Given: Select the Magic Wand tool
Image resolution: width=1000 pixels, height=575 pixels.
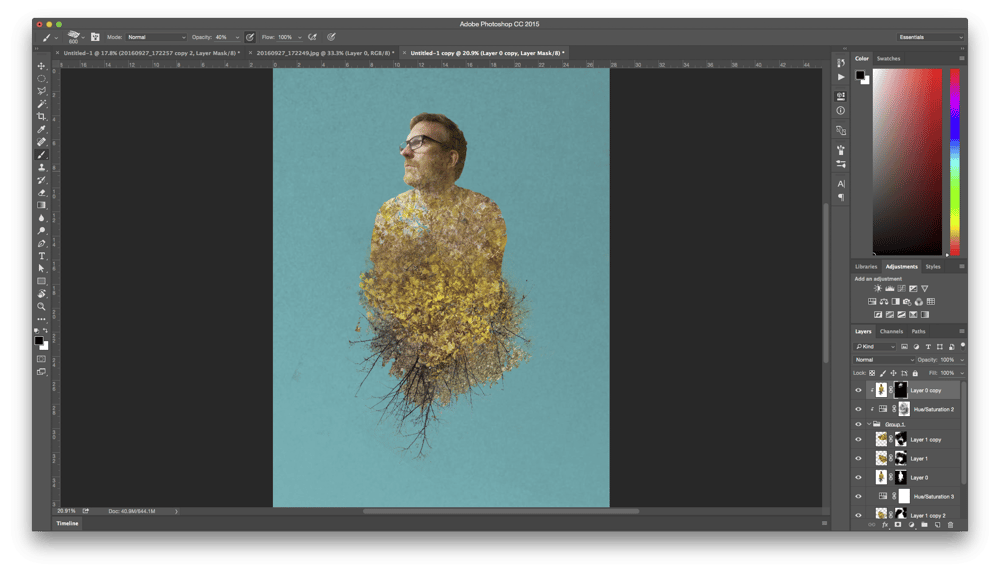Looking at the screenshot, I should click(41, 104).
